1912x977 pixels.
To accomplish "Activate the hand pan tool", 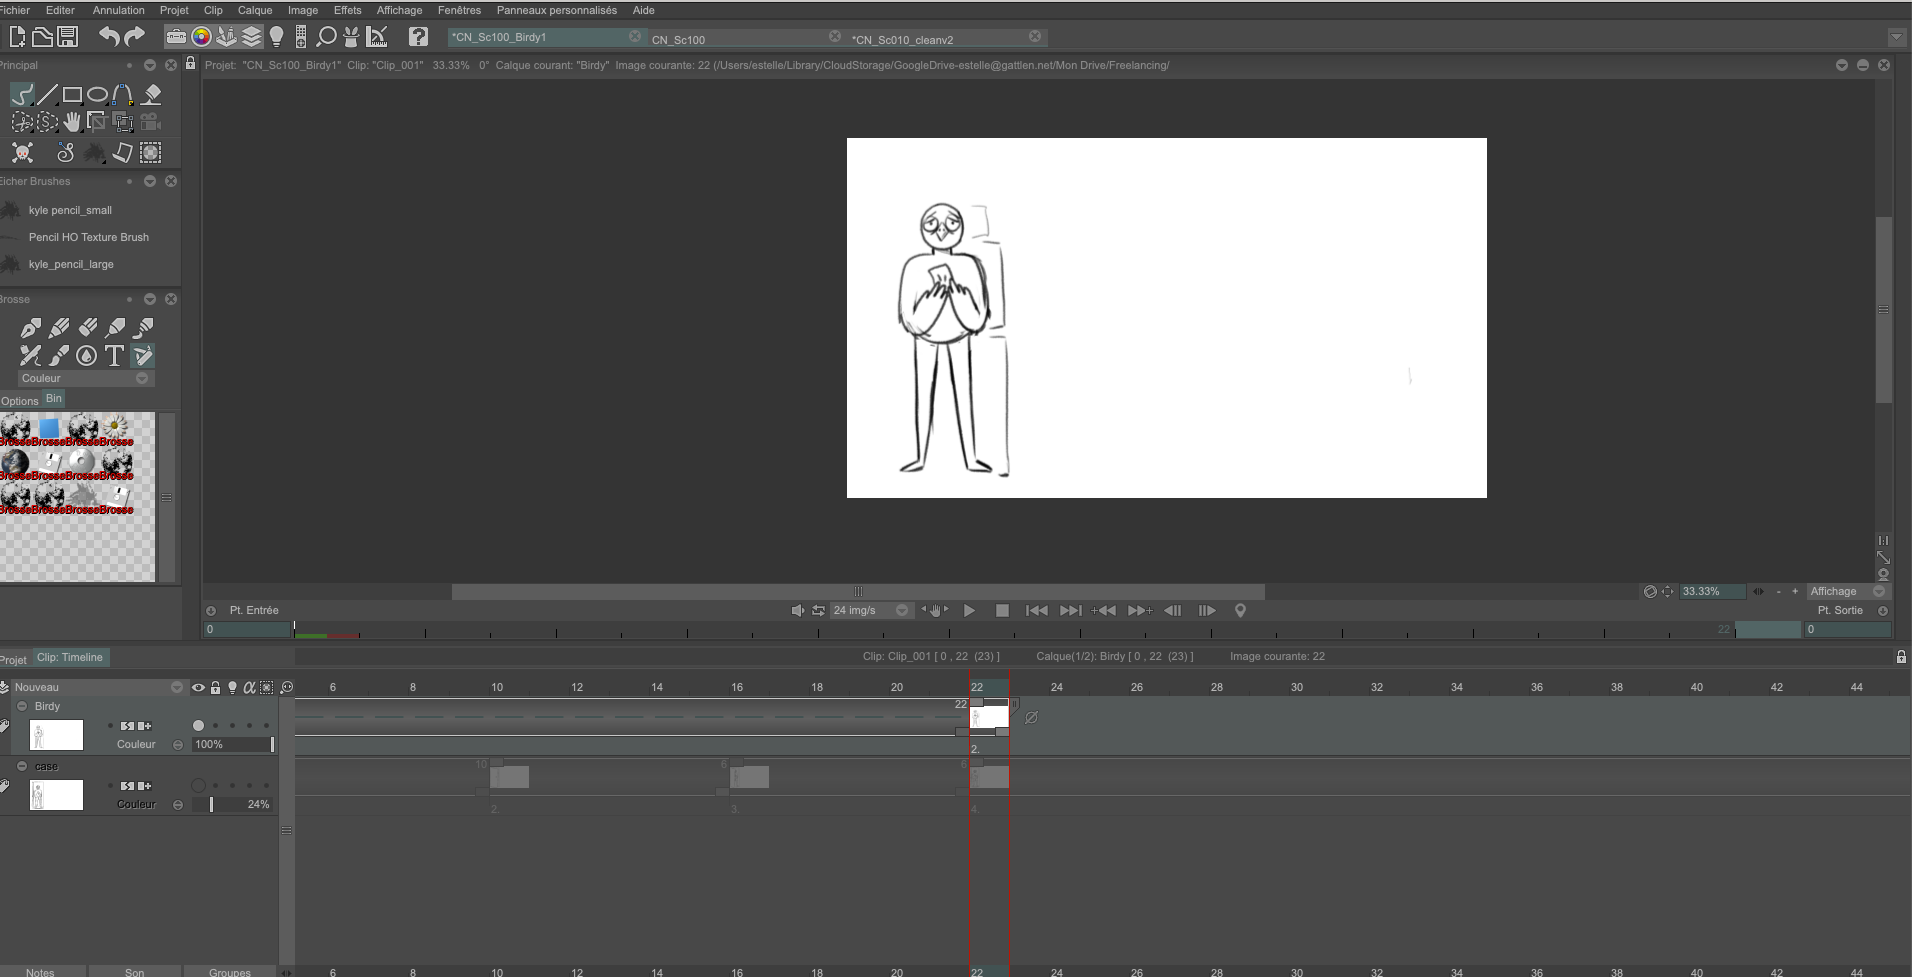I will tap(71, 121).
